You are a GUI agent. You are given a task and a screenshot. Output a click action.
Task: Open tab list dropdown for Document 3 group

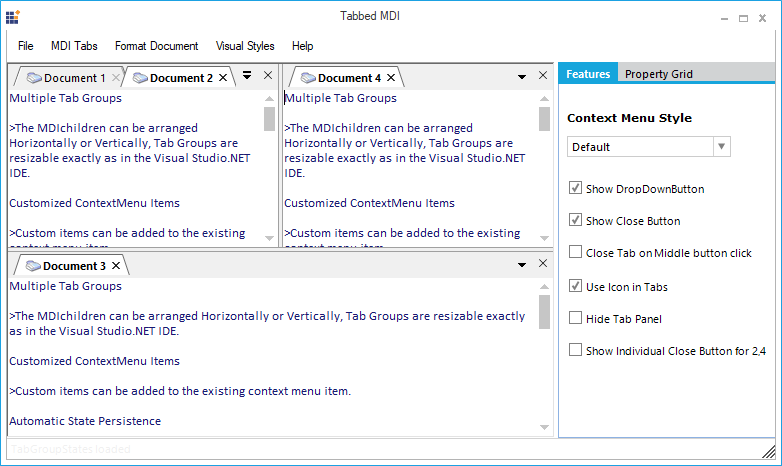[522, 265]
